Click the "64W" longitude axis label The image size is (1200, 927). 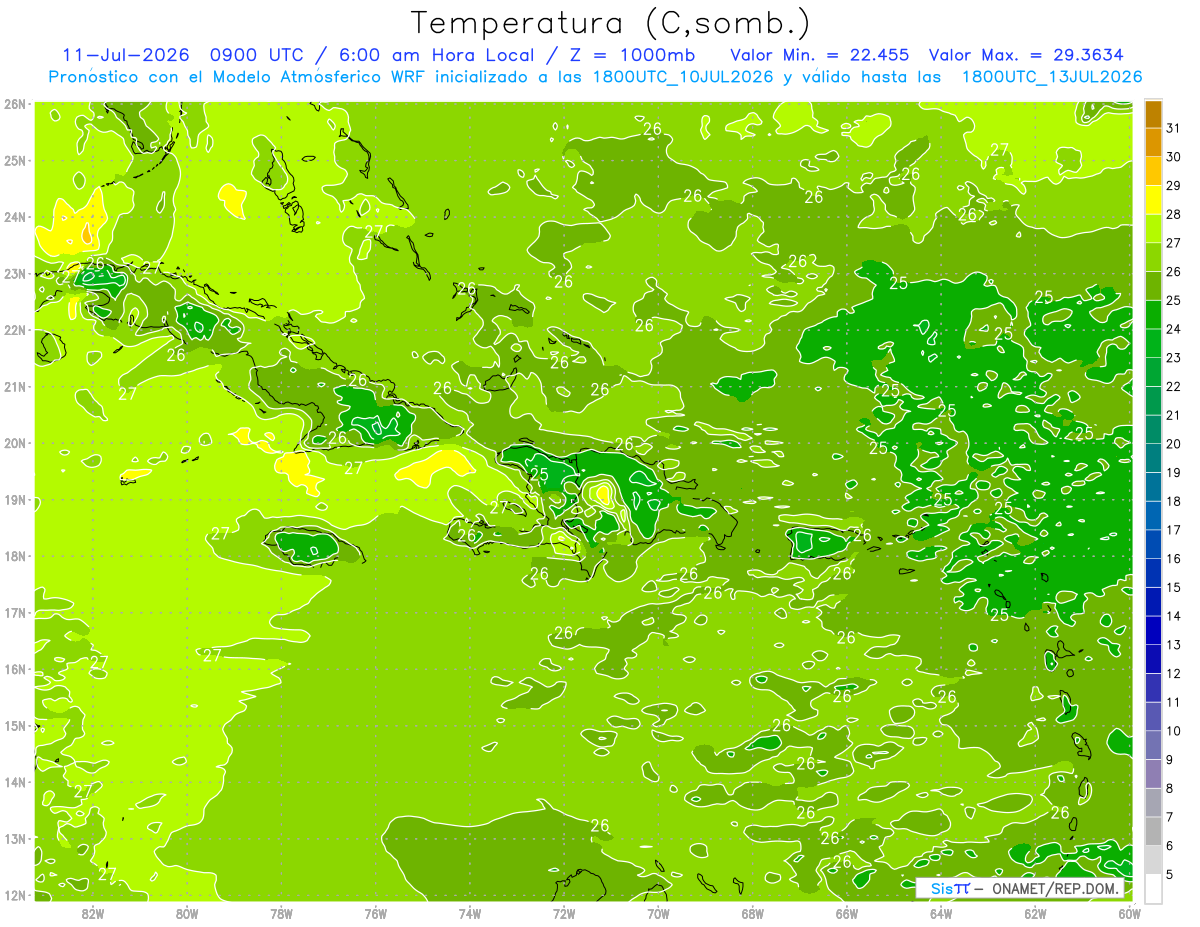point(941,913)
